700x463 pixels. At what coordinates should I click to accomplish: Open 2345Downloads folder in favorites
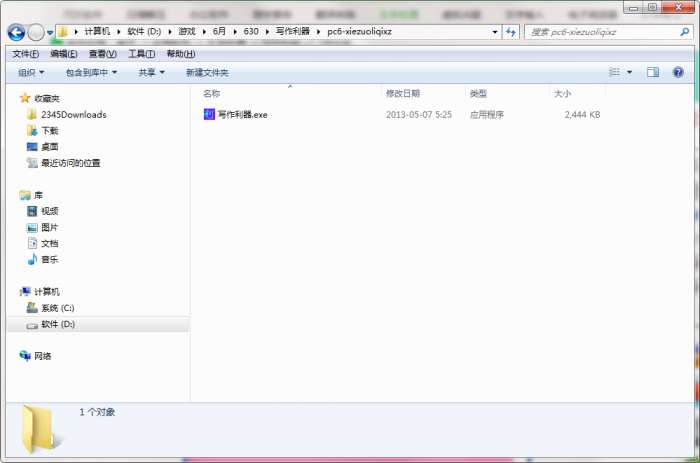click(73, 115)
